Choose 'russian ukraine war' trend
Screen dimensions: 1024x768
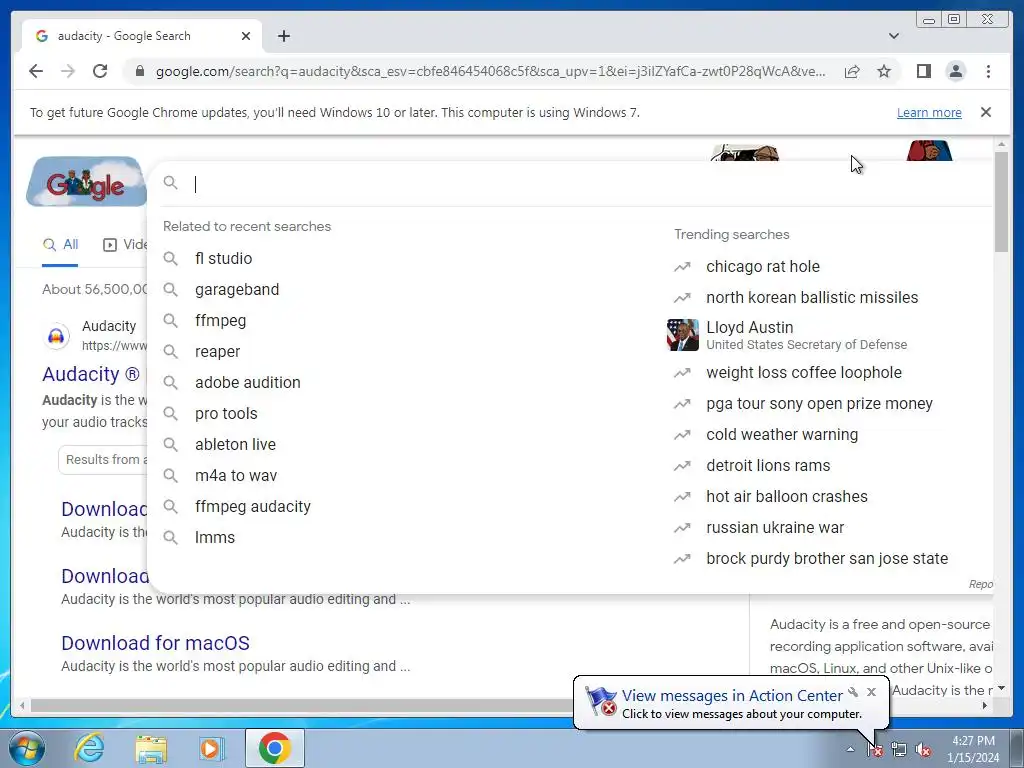(x=775, y=528)
